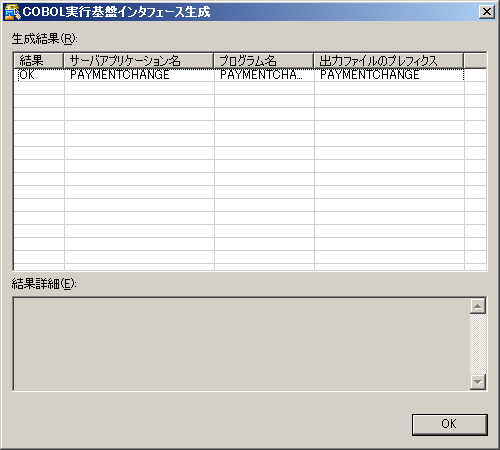Click the result details scrollbar track
Viewport: 500px width, 450px height.
point(478,344)
